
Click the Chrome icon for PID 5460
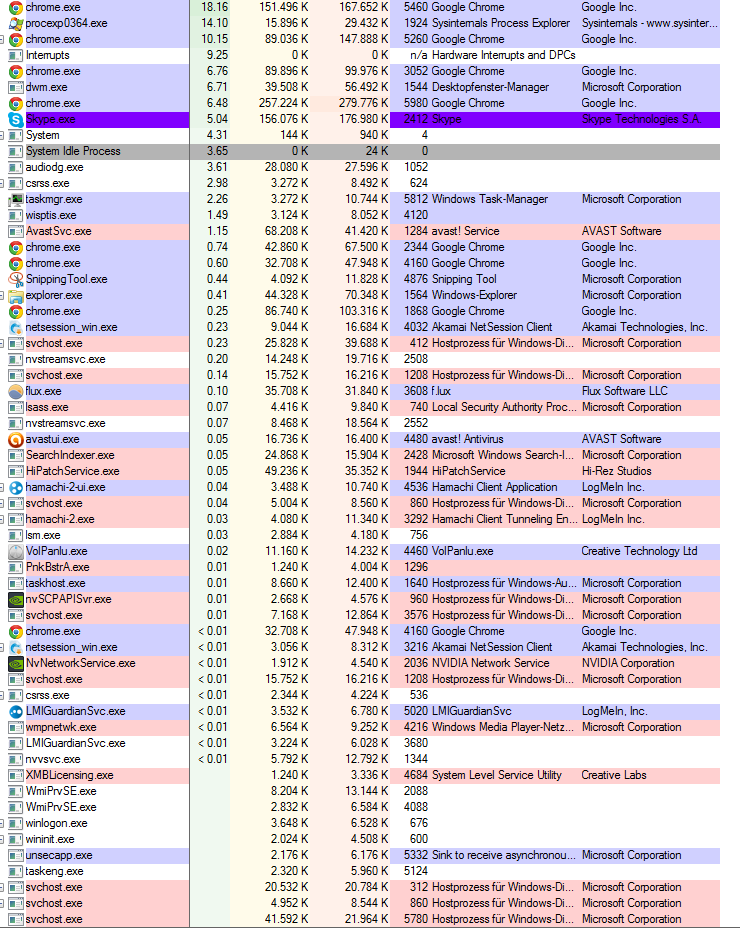(x=16, y=7)
